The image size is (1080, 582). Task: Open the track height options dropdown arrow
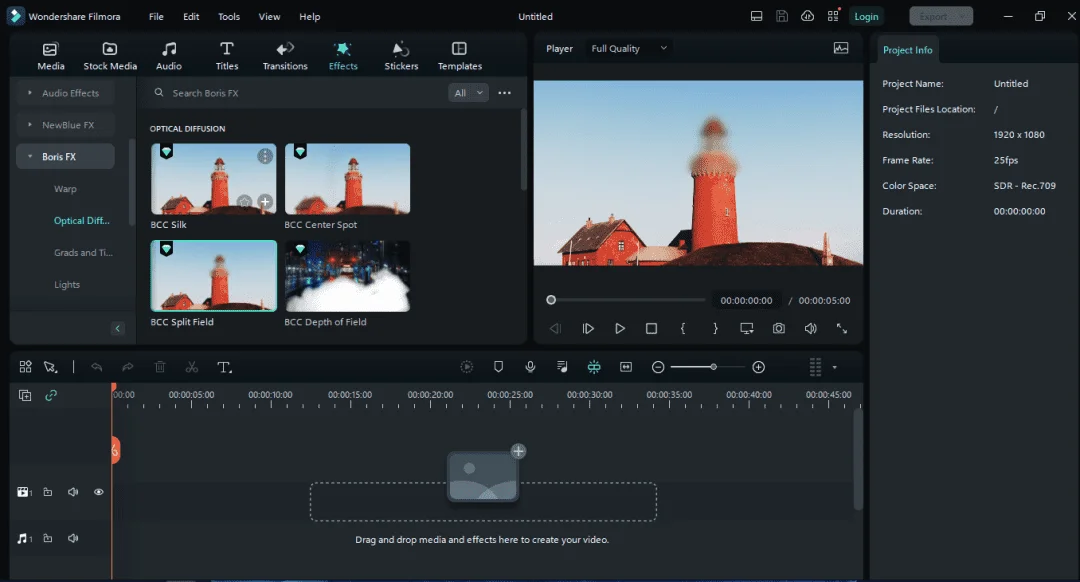click(x=834, y=367)
